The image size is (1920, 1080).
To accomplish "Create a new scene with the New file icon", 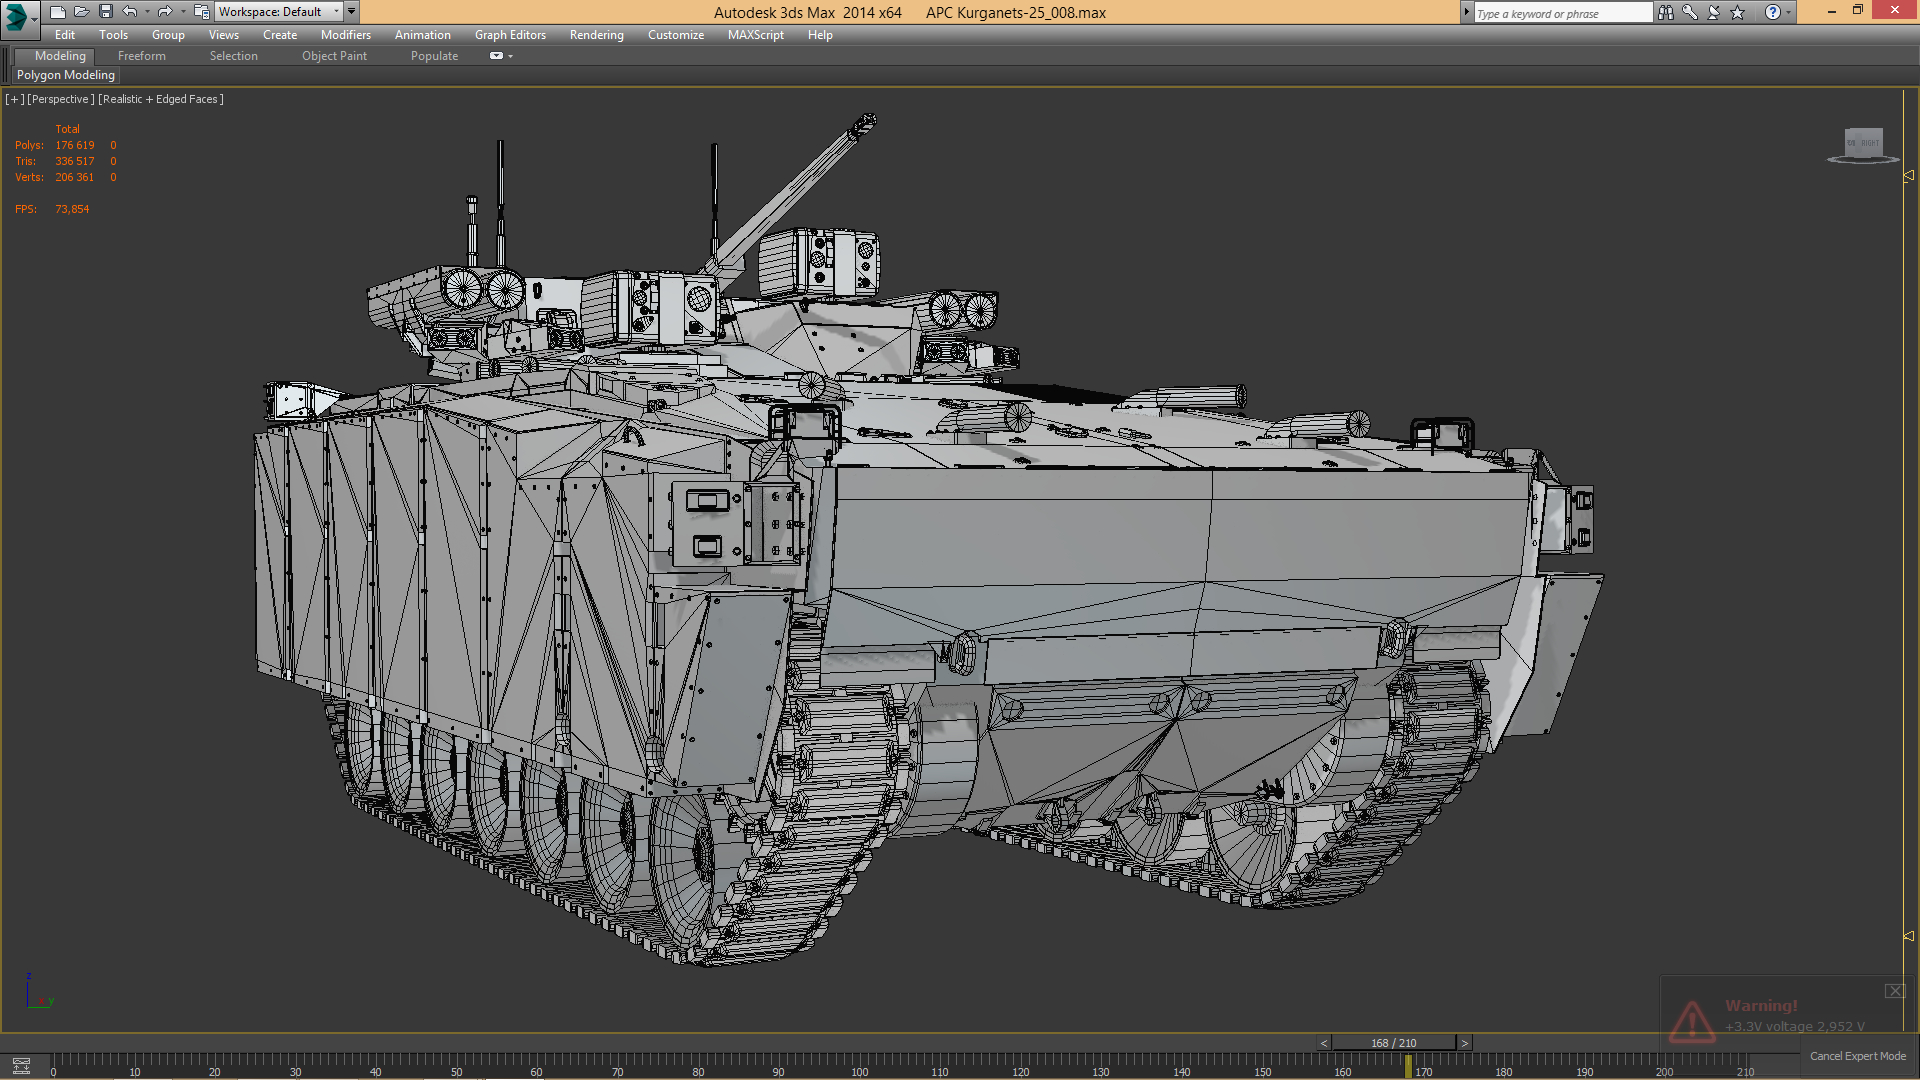I will coord(58,11).
